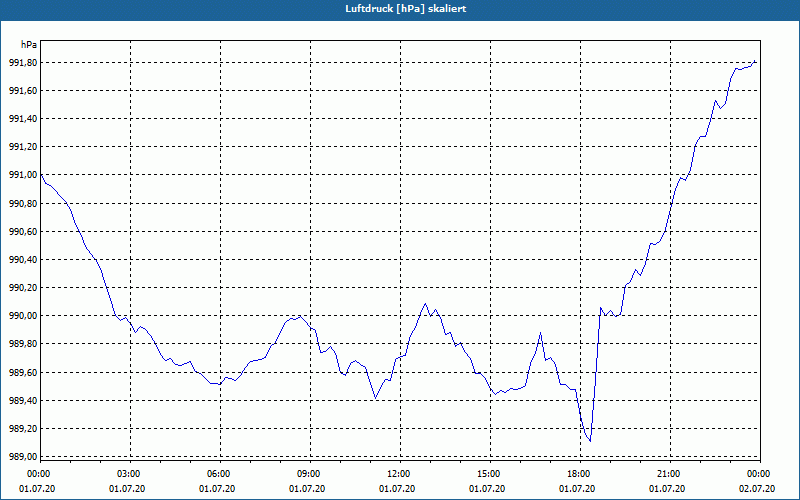Click the 09:00 time label

[x=310, y=474]
